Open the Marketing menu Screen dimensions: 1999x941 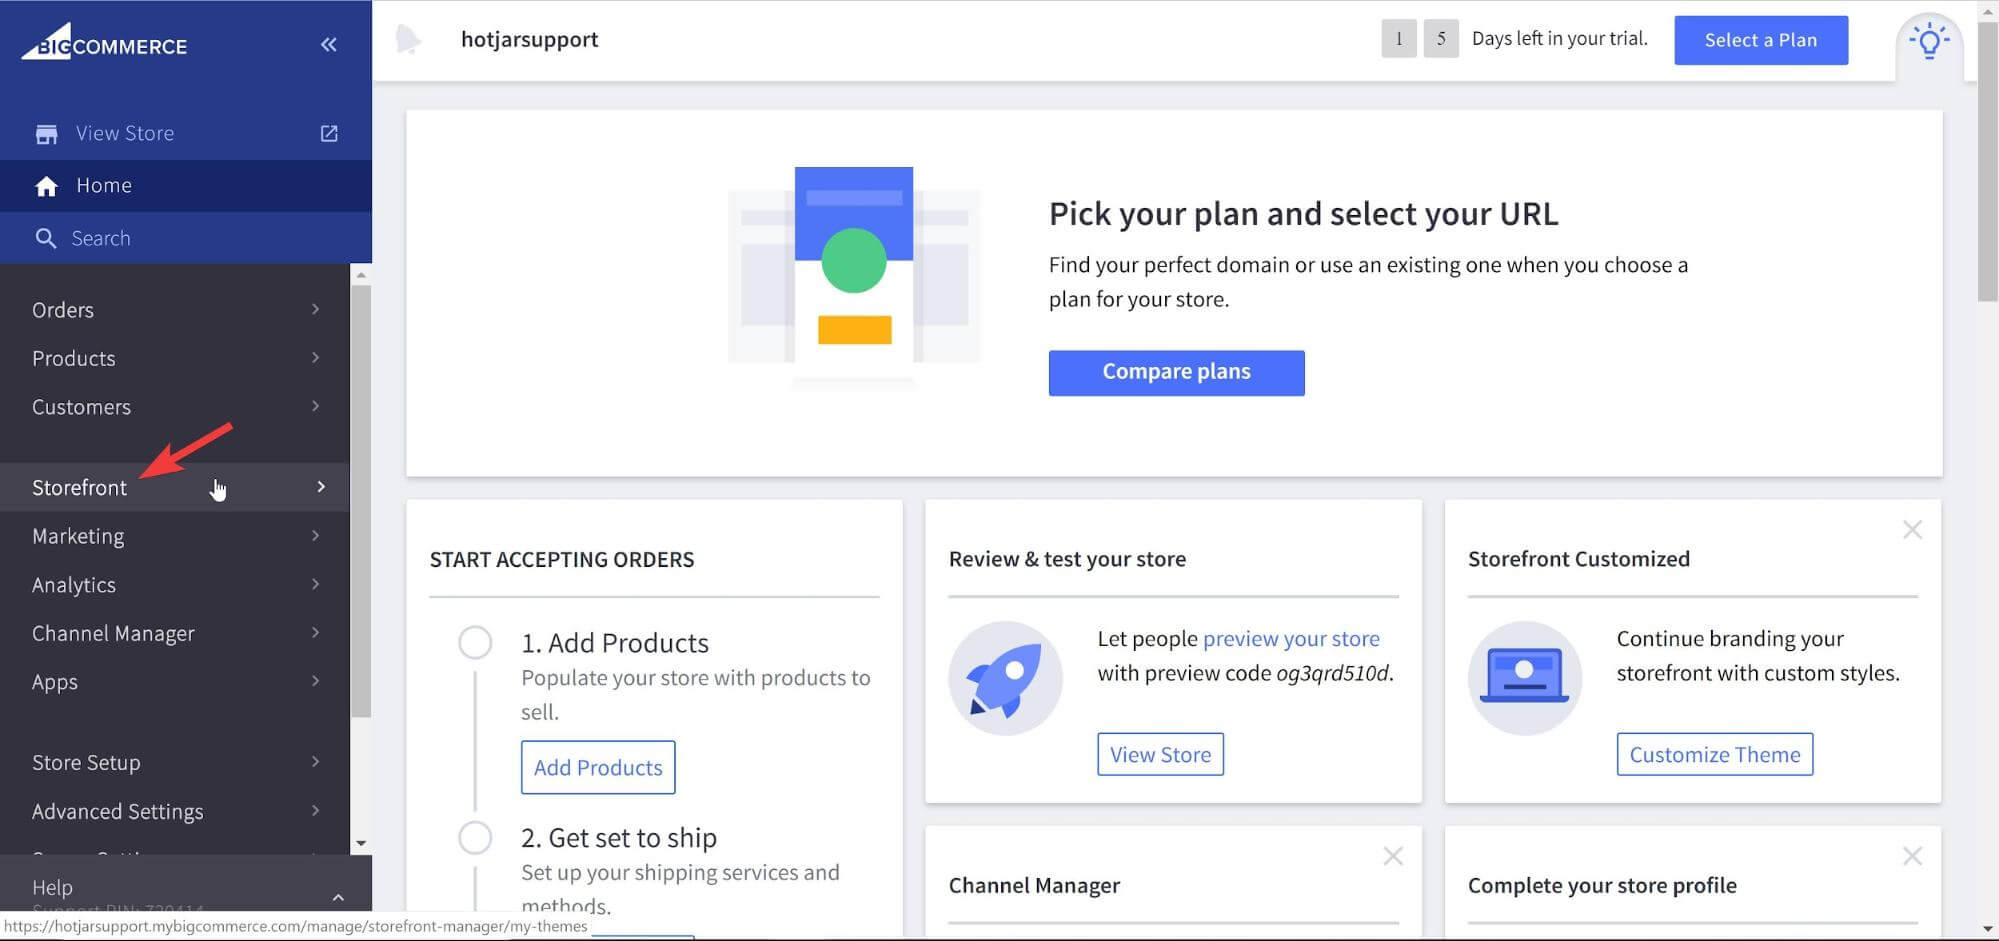point(175,536)
